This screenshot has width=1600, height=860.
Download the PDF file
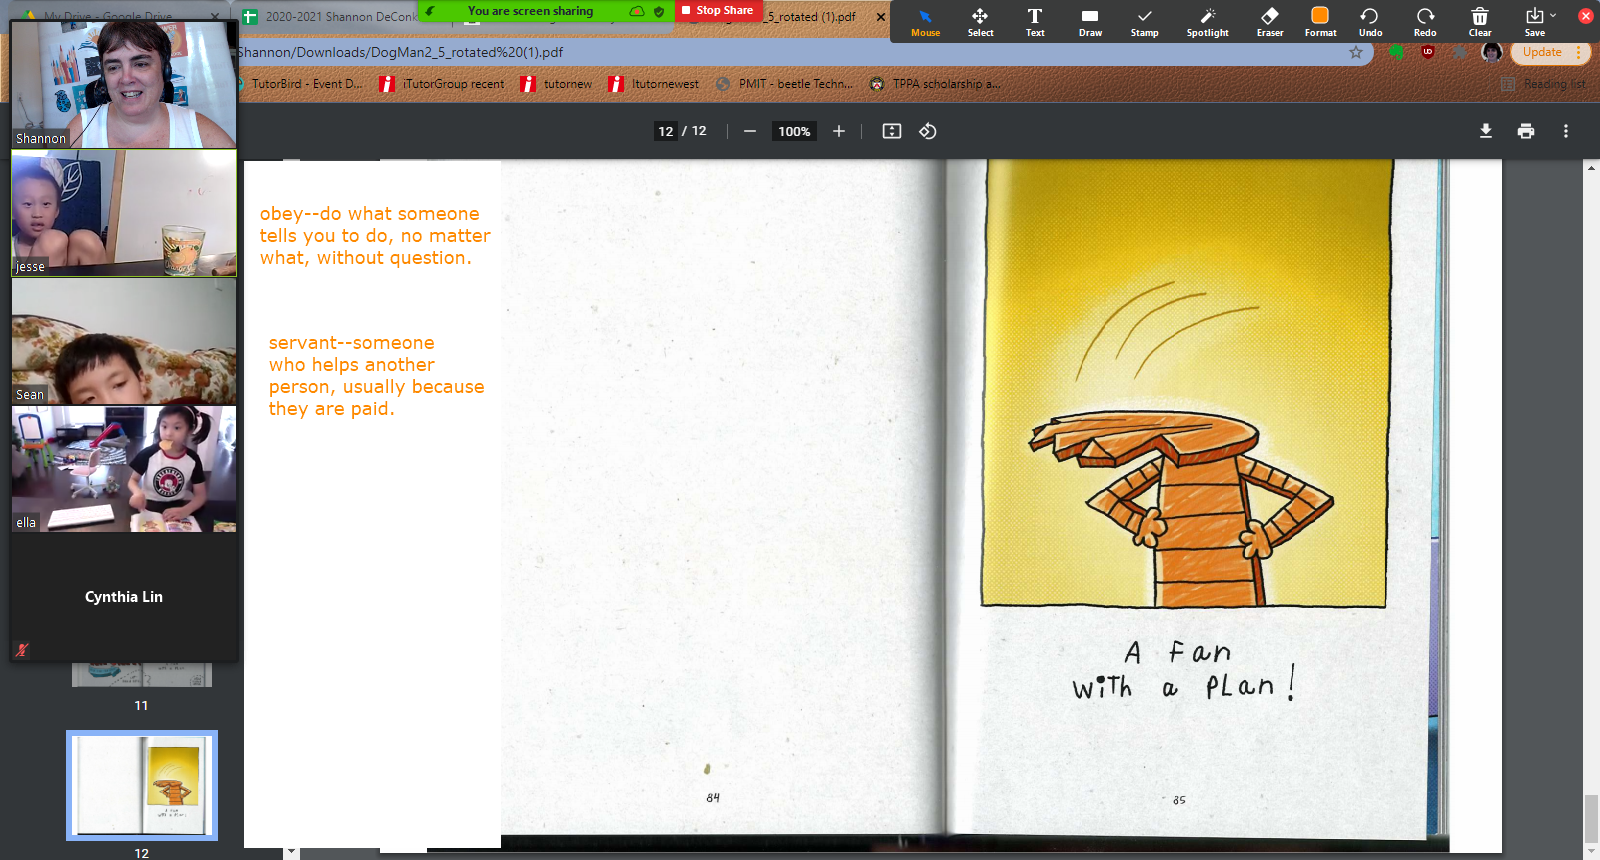[1486, 131]
